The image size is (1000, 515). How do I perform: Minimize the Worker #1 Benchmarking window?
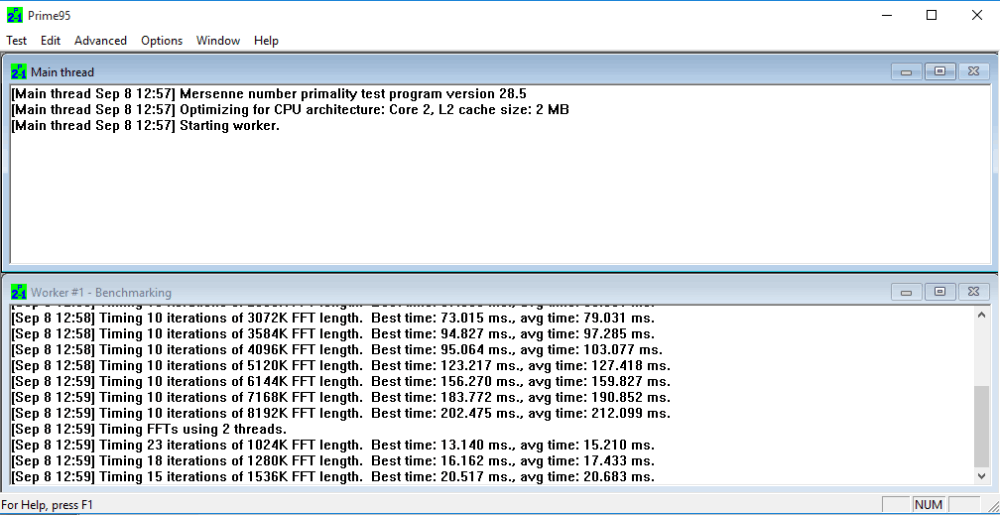tap(906, 292)
